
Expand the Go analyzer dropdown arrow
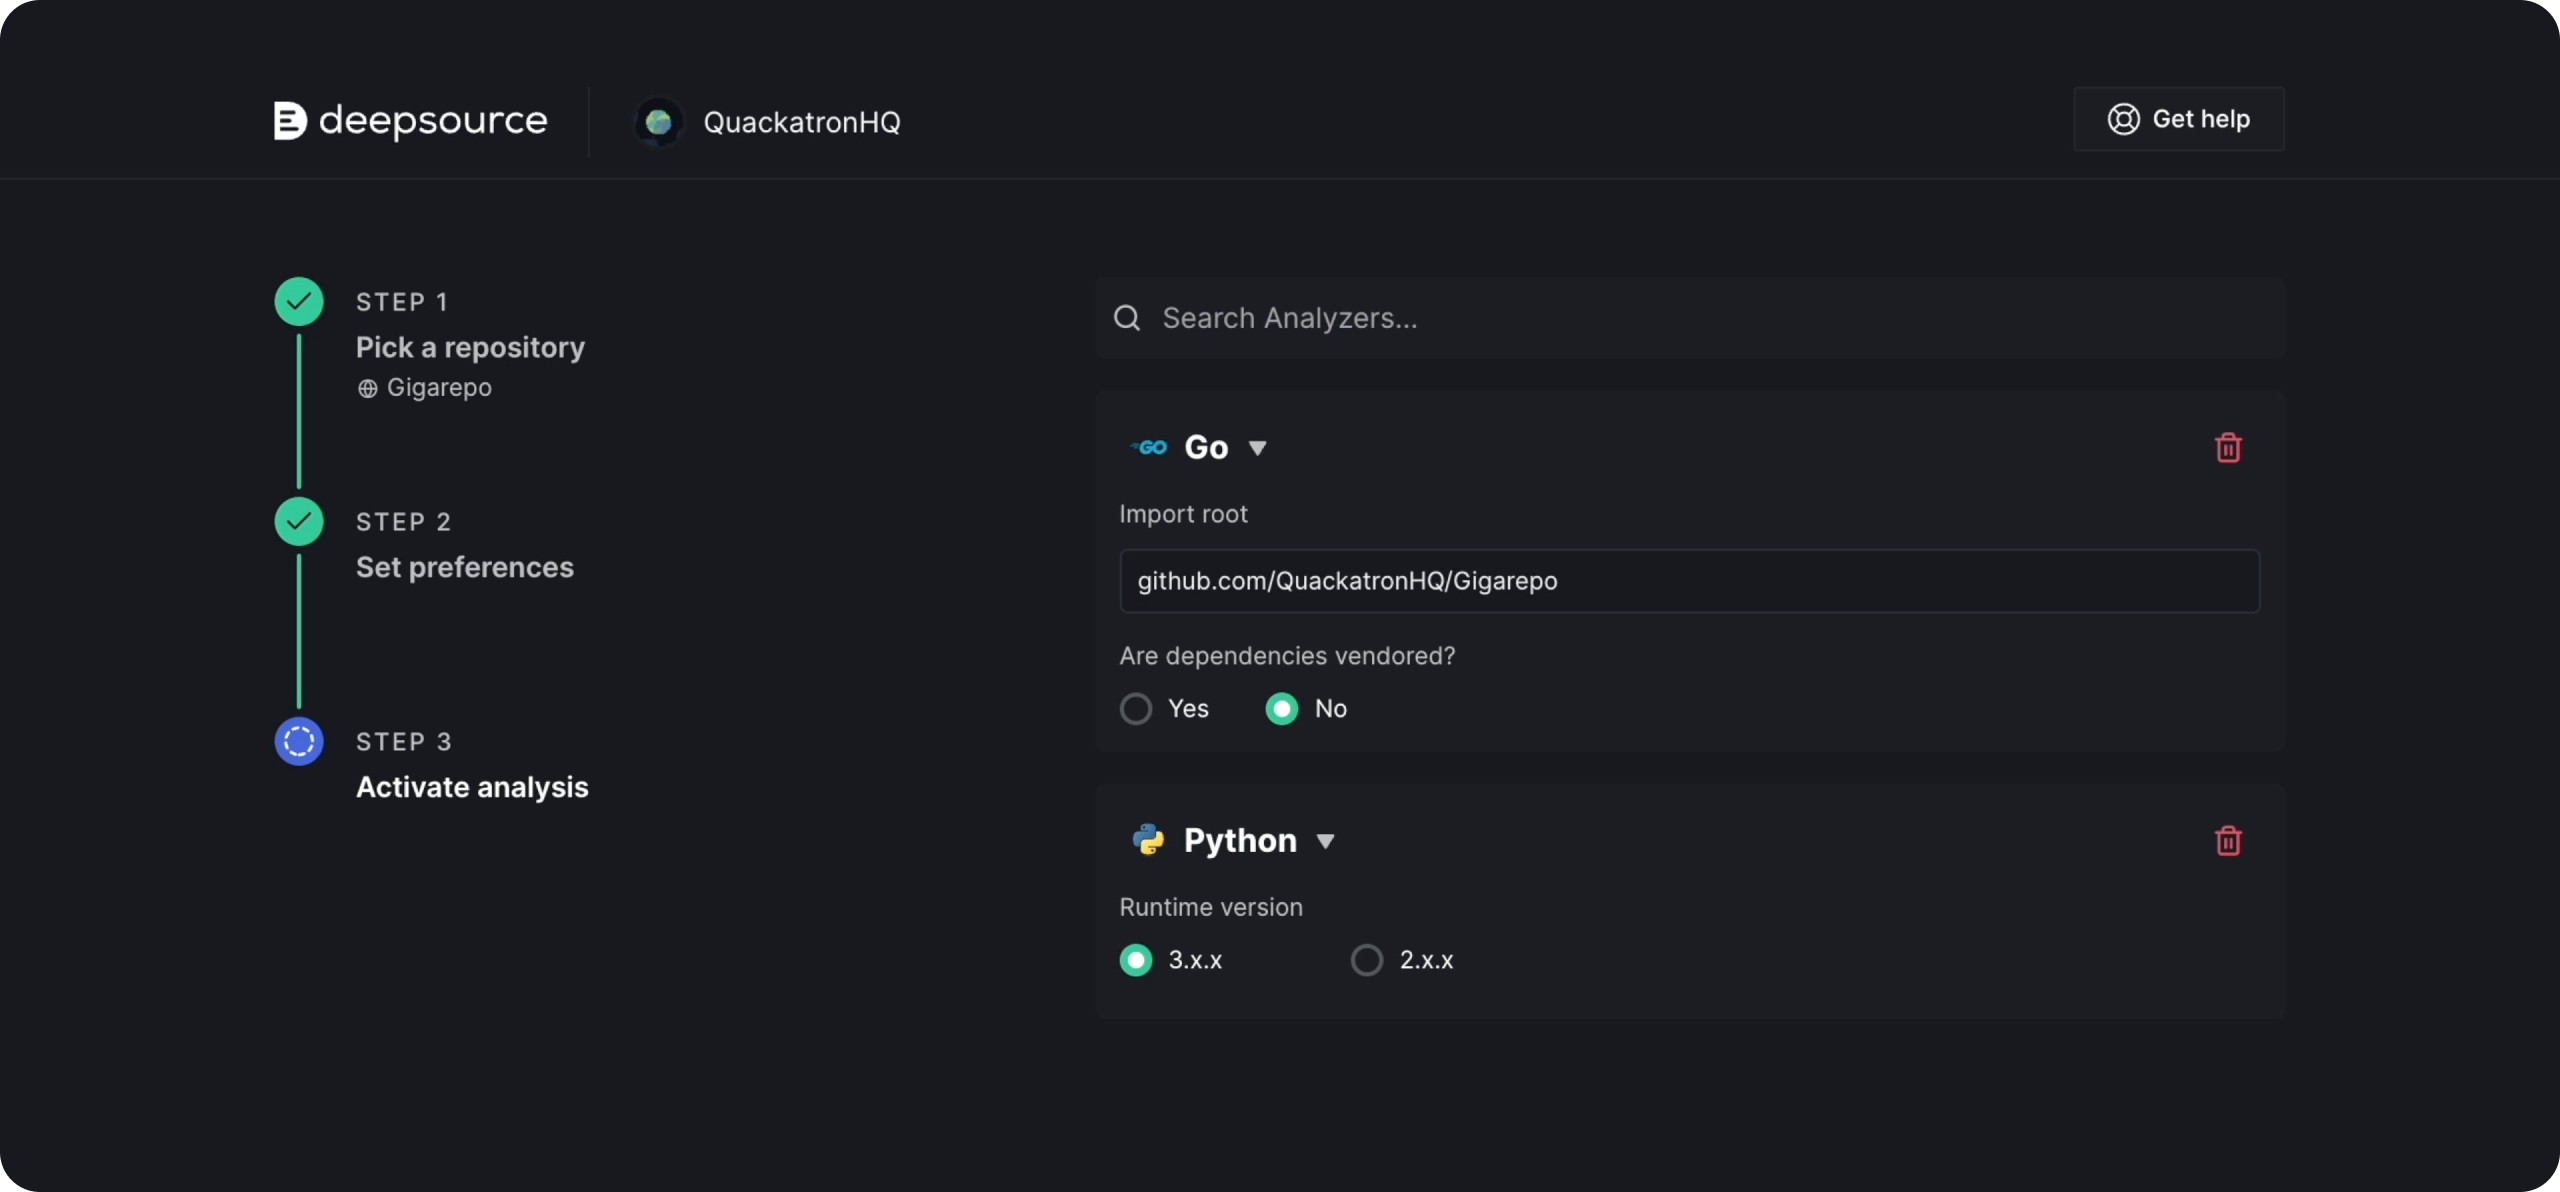click(1257, 448)
